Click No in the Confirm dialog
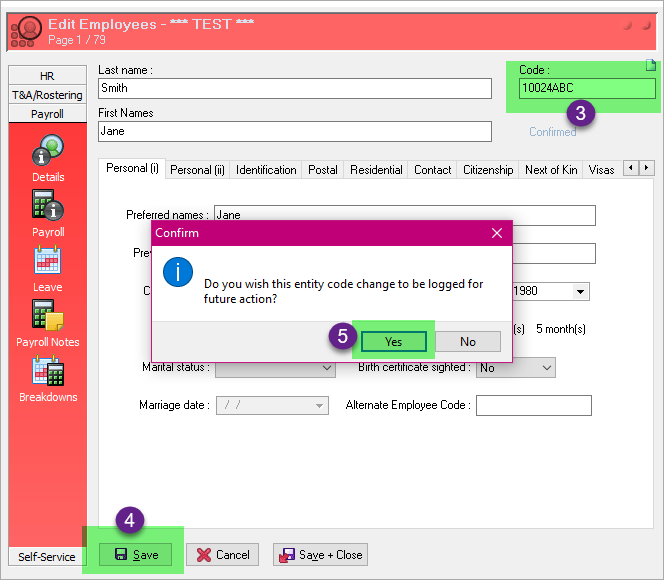The image size is (664, 580). [x=468, y=342]
